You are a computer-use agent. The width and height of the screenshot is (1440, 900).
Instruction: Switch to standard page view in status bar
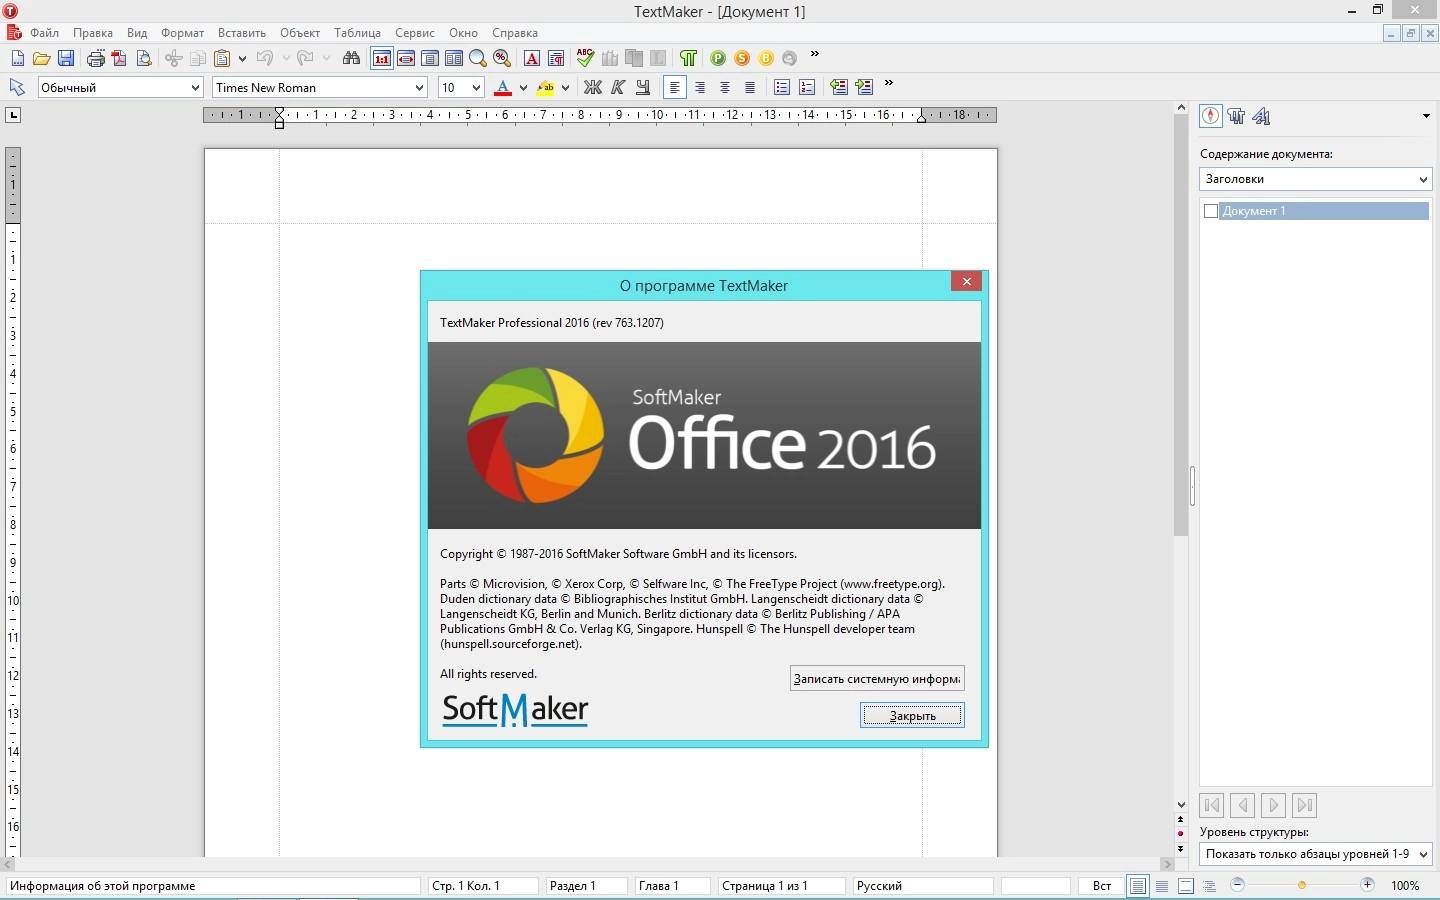(x=1138, y=886)
